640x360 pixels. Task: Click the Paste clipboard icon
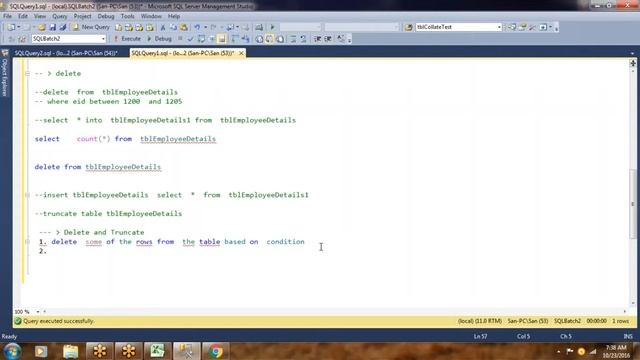coord(184,27)
